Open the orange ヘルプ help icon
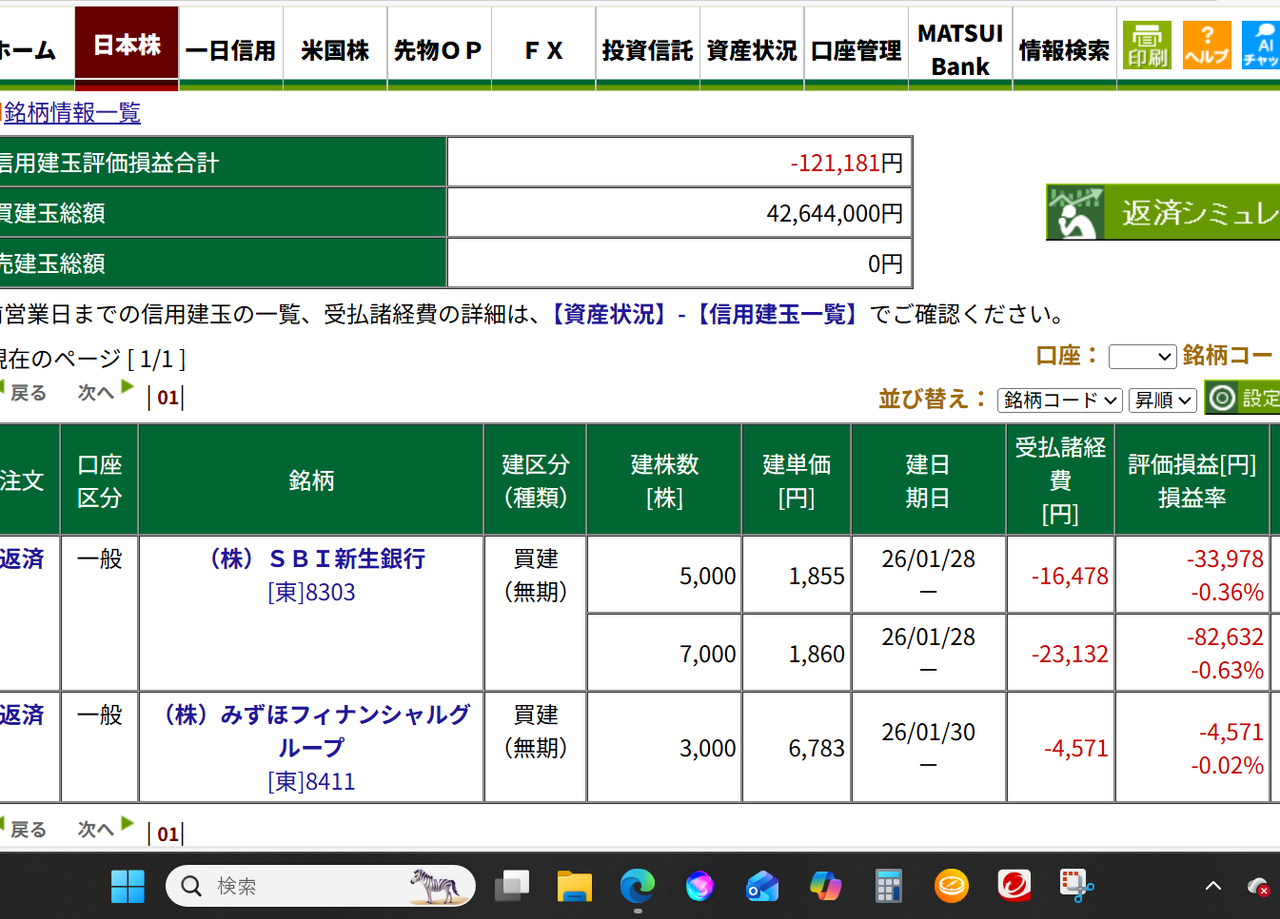The width and height of the screenshot is (1280, 919). (x=1207, y=45)
